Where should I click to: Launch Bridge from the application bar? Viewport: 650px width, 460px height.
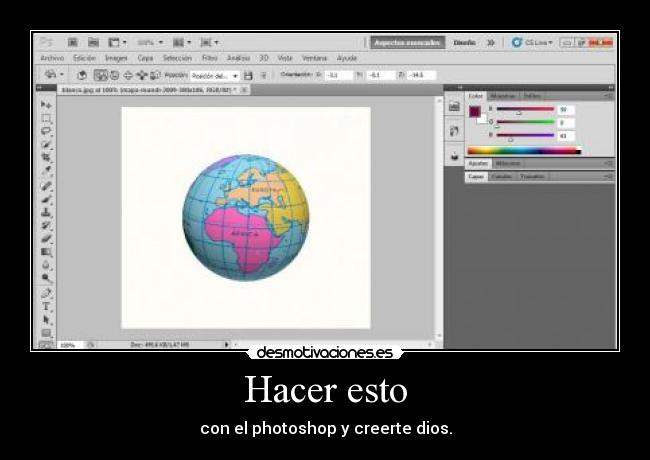[73, 42]
